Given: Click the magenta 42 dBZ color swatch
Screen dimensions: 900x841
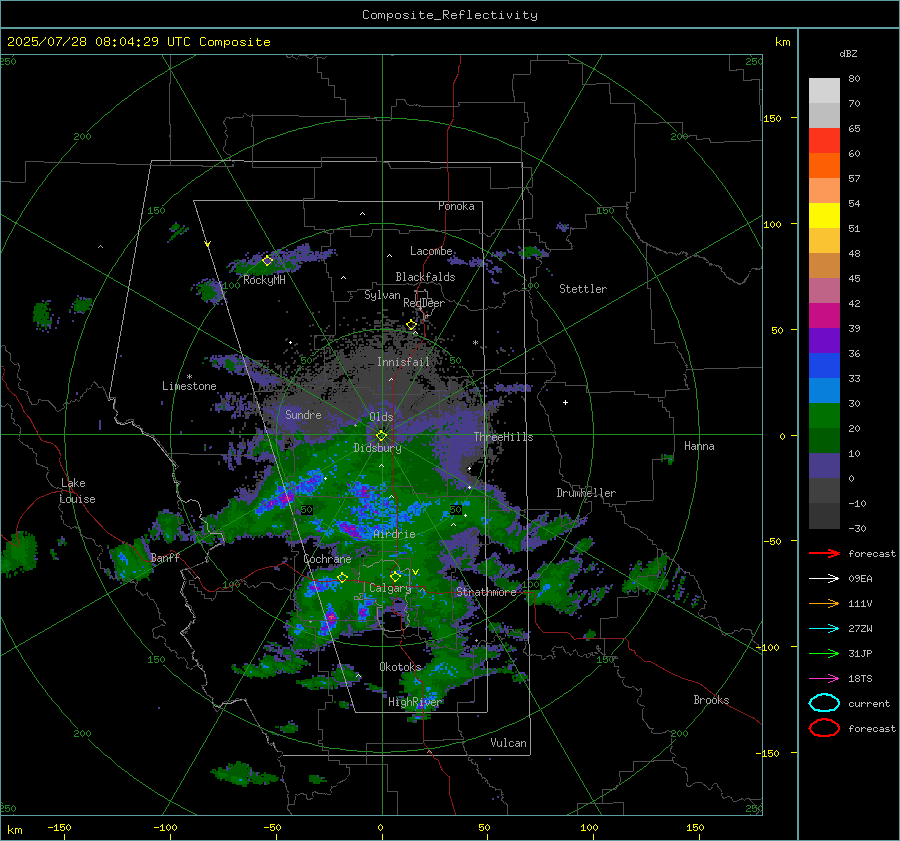Looking at the screenshot, I should point(824,316).
